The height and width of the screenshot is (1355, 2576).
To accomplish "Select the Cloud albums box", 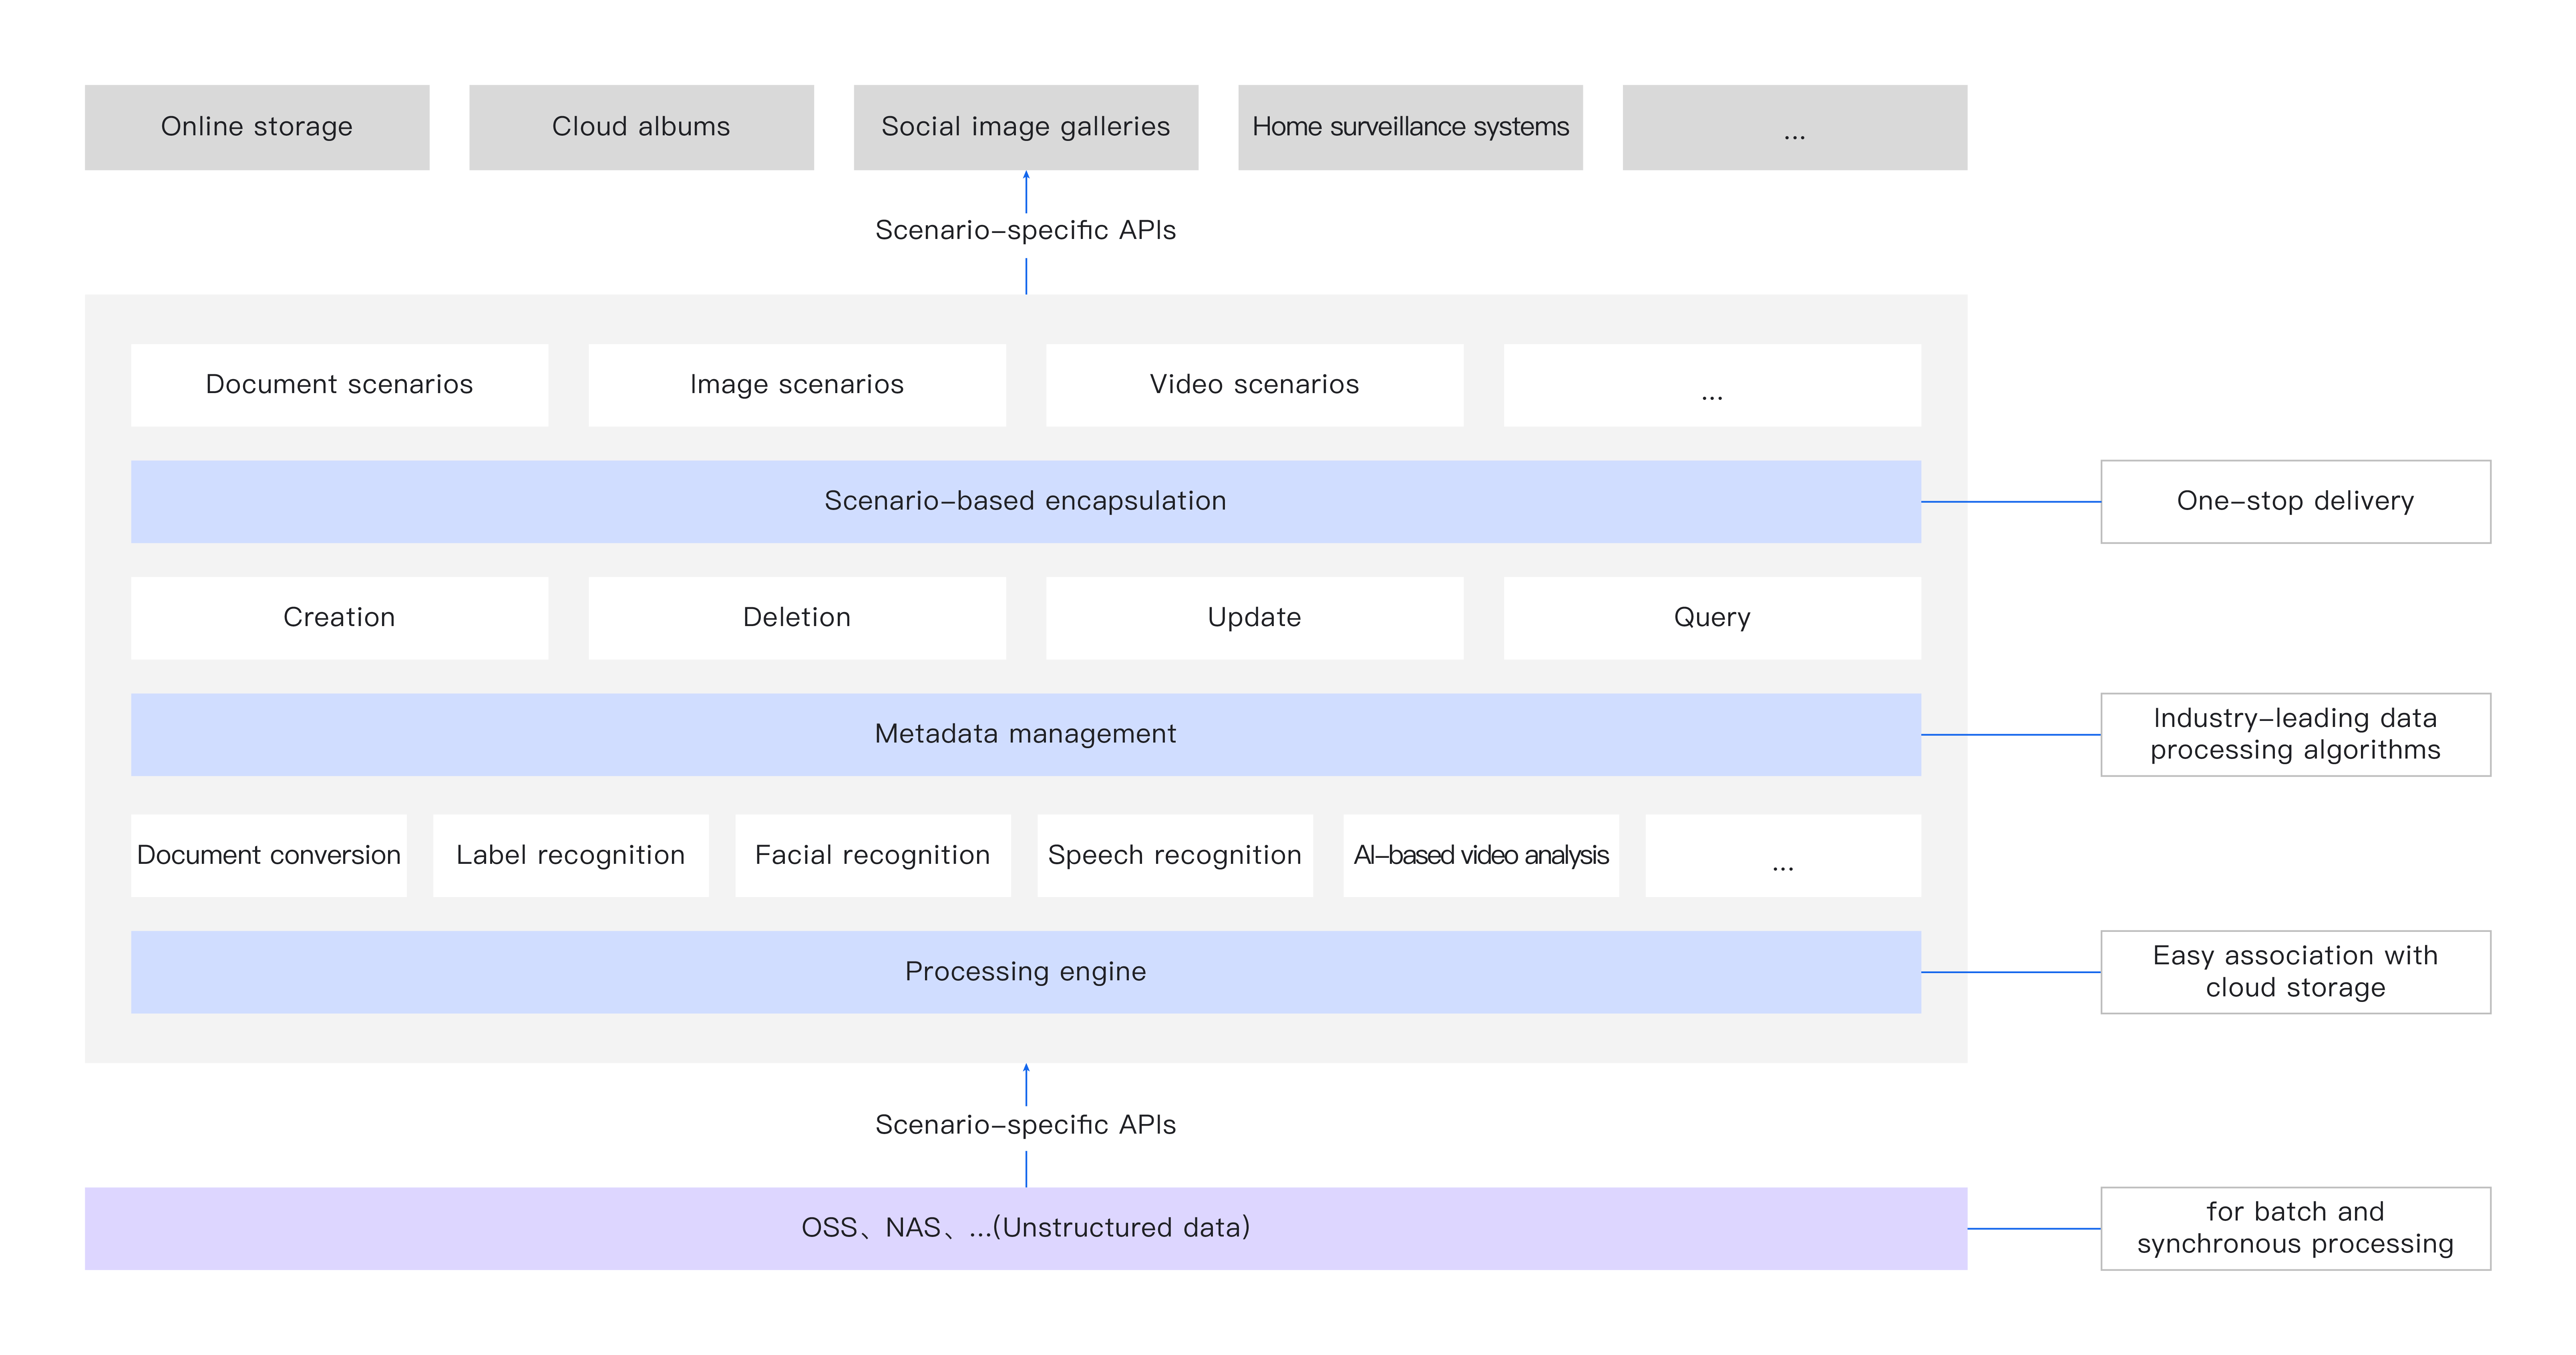I will coord(641,127).
